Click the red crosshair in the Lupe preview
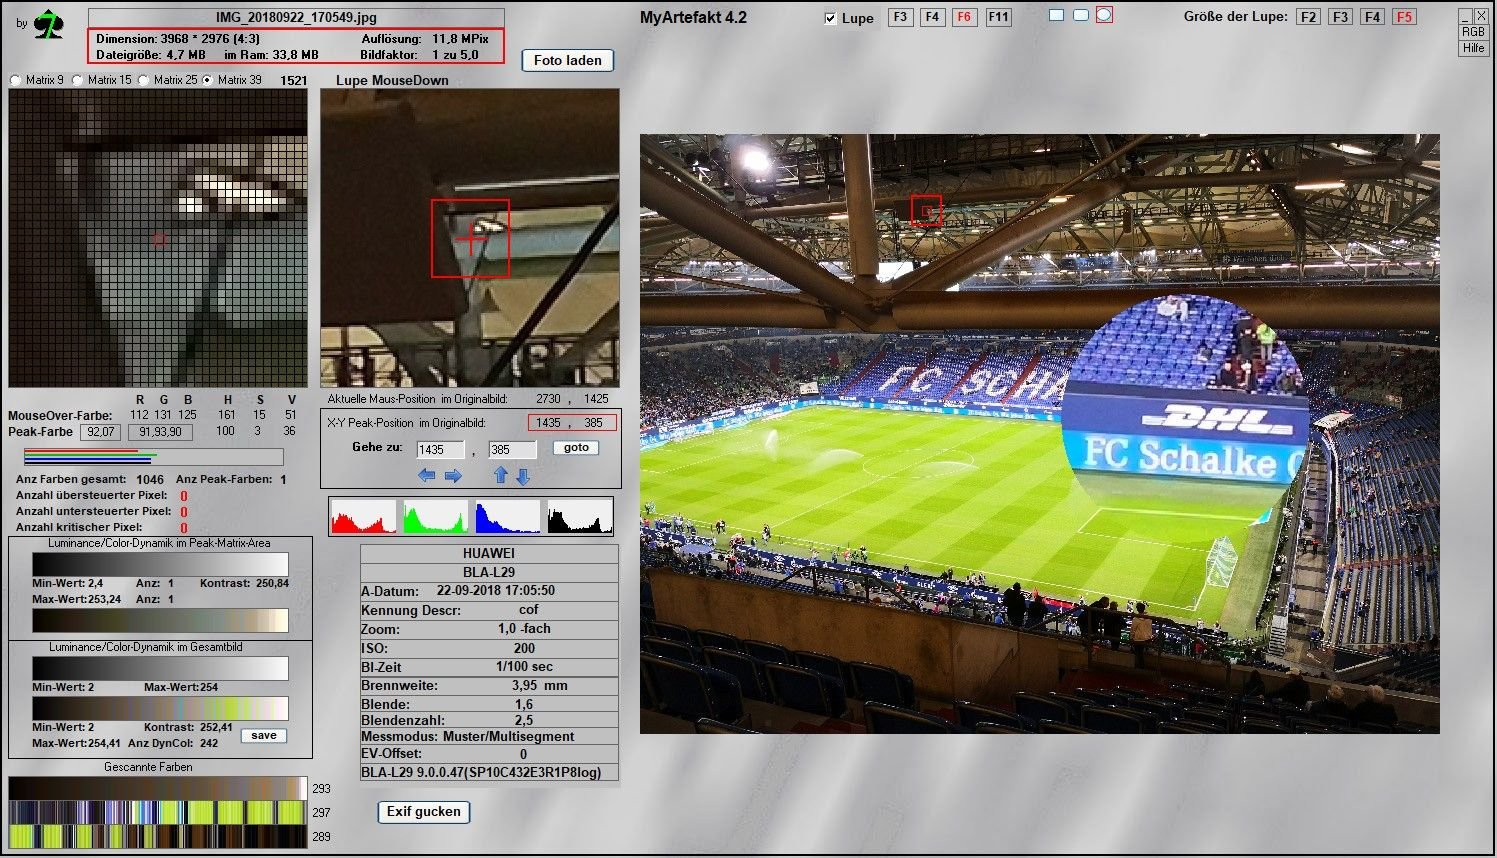 470,238
